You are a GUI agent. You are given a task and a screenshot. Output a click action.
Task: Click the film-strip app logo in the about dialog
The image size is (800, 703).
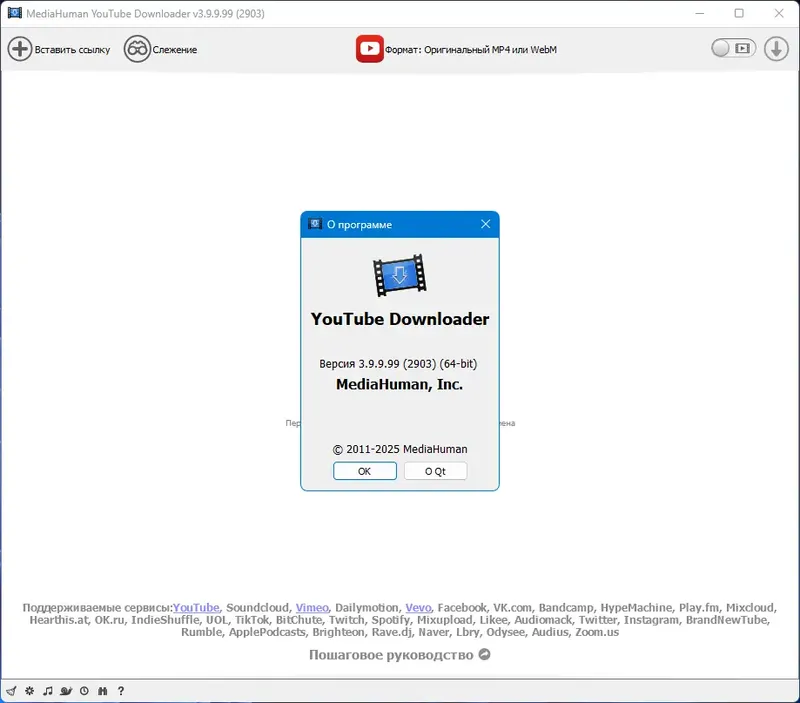pos(399,275)
